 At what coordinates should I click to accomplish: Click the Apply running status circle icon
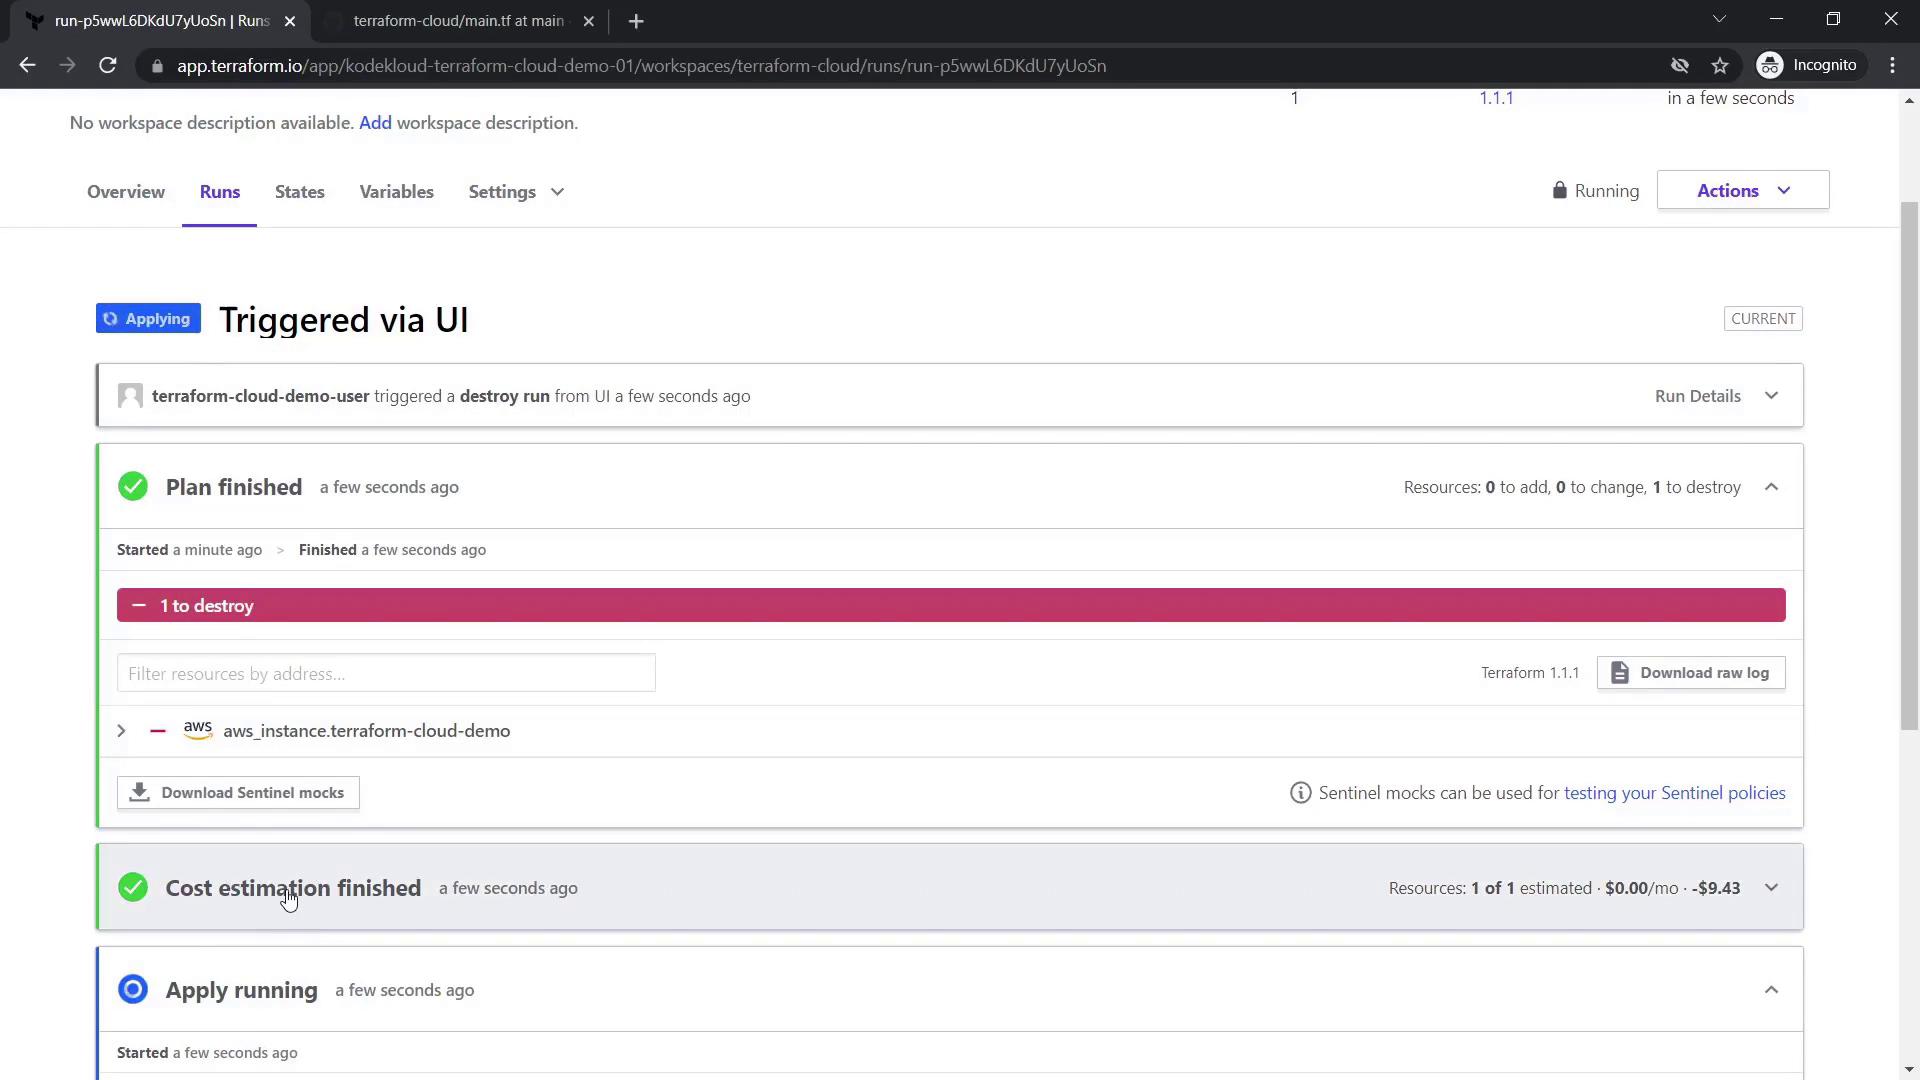coord(132,990)
